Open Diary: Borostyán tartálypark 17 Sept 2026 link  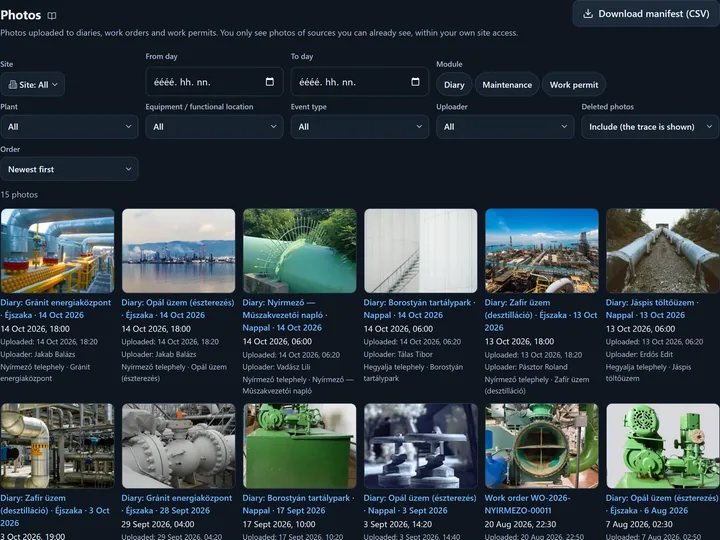click(298, 504)
